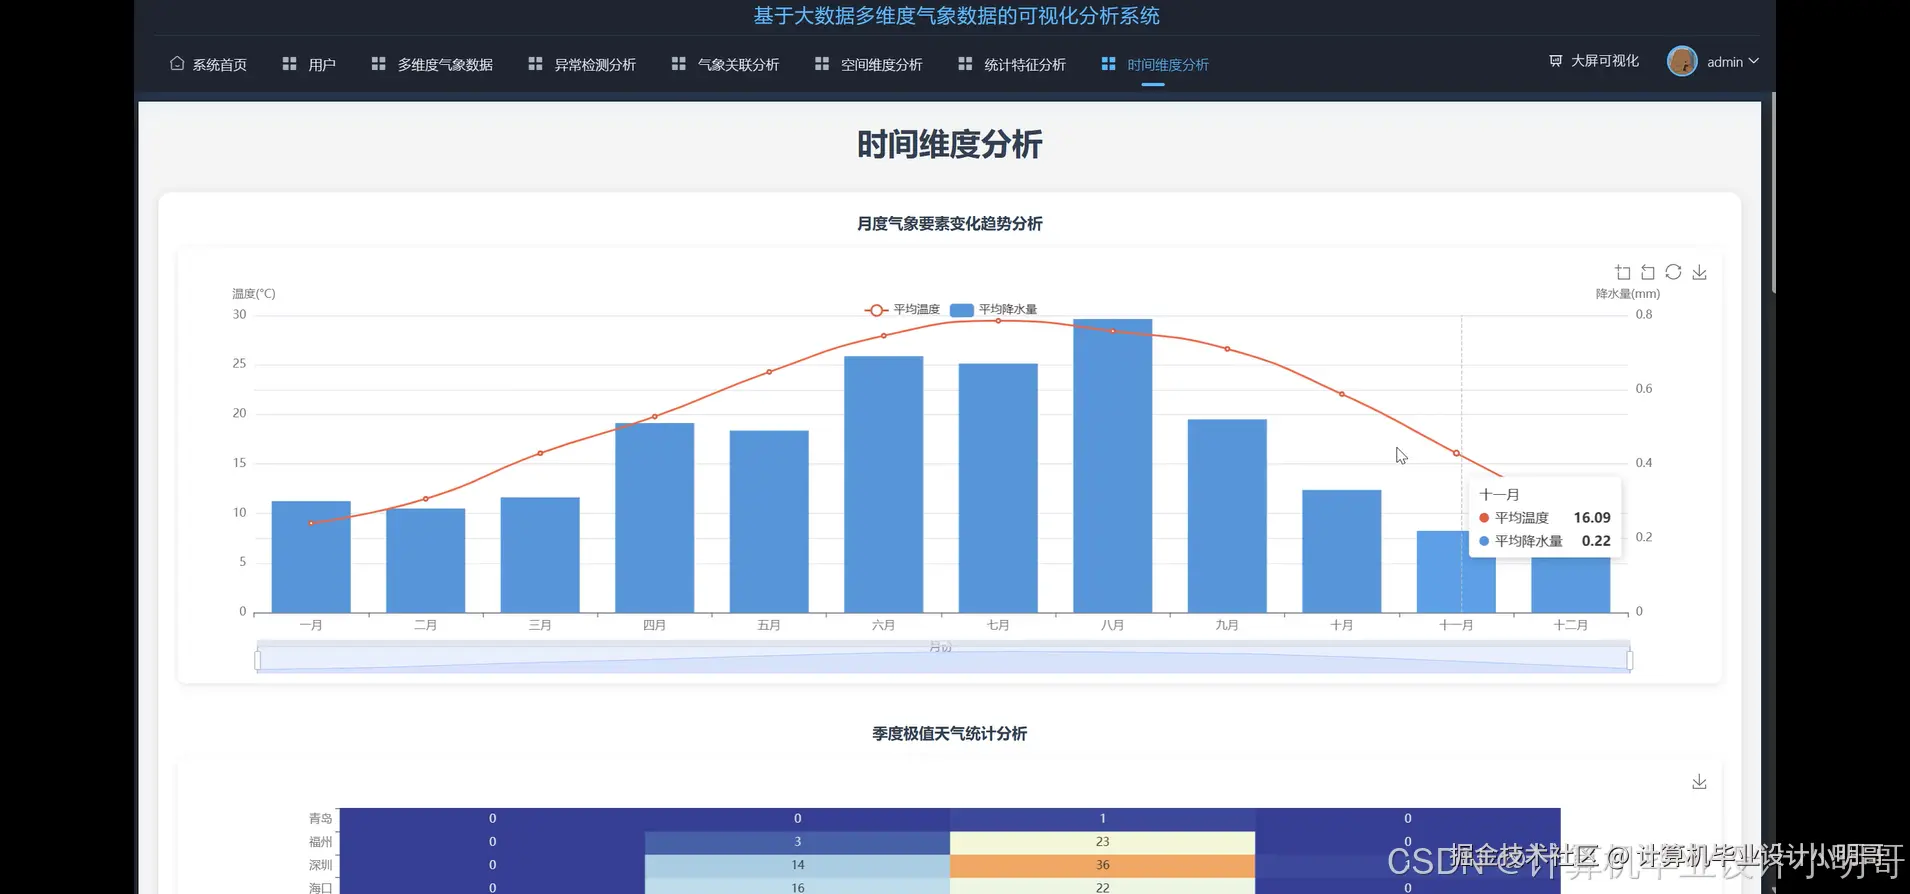Download the monthly trend chart as image
Image resolution: width=1910 pixels, height=894 pixels.
1699,272
